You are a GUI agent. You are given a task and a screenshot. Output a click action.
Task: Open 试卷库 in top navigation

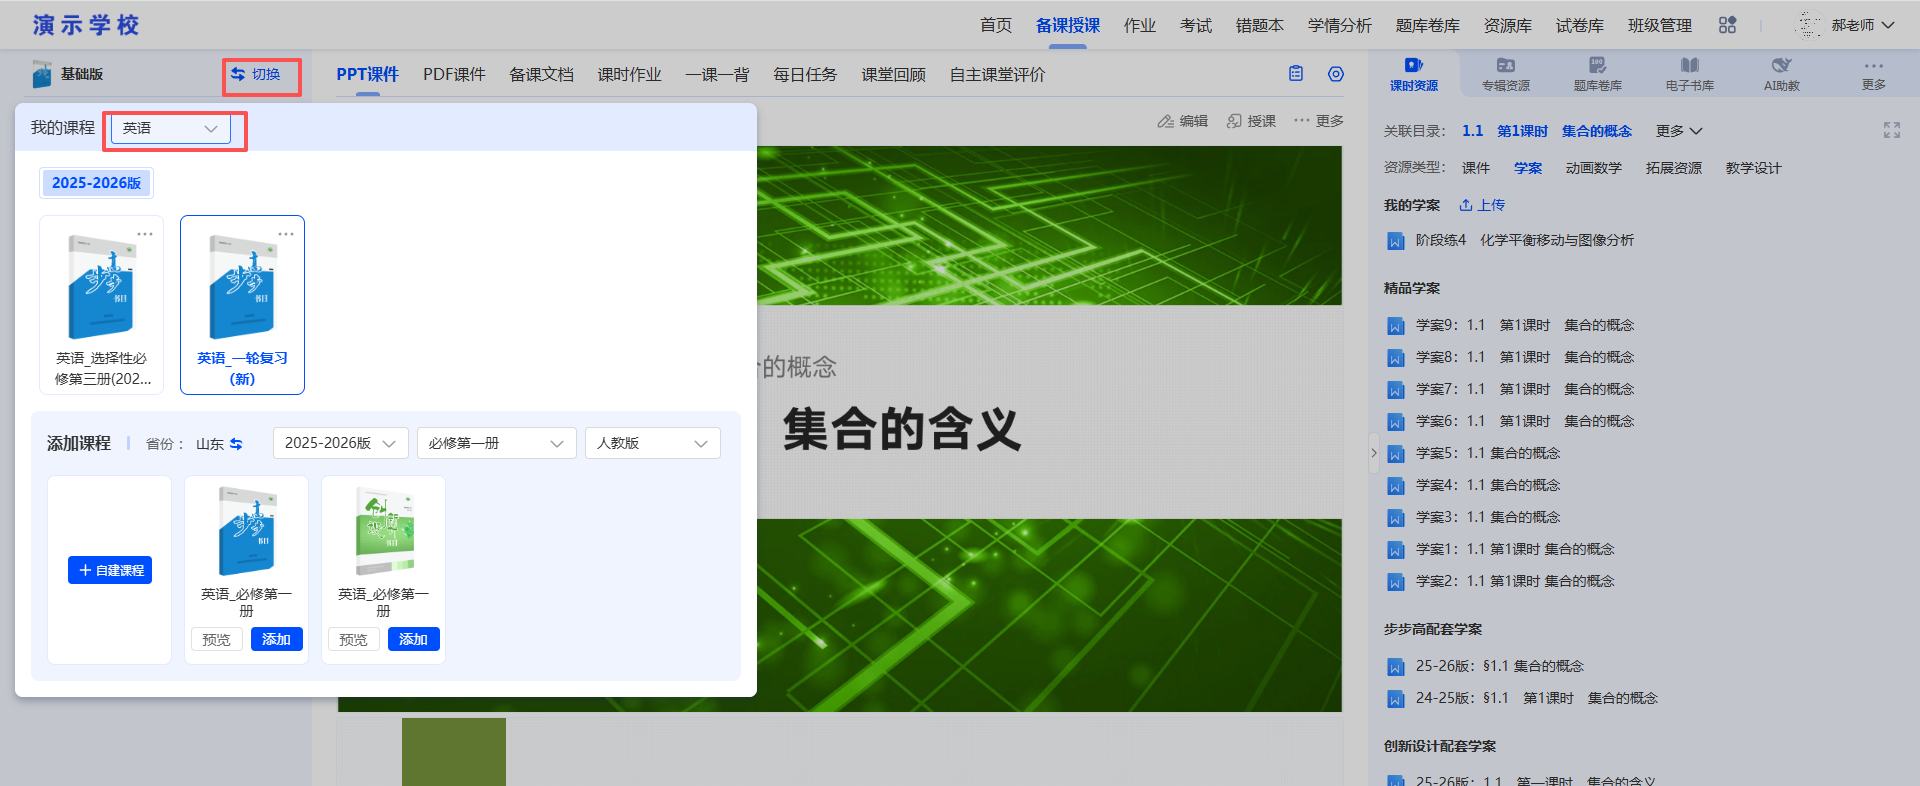[1579, 25]
